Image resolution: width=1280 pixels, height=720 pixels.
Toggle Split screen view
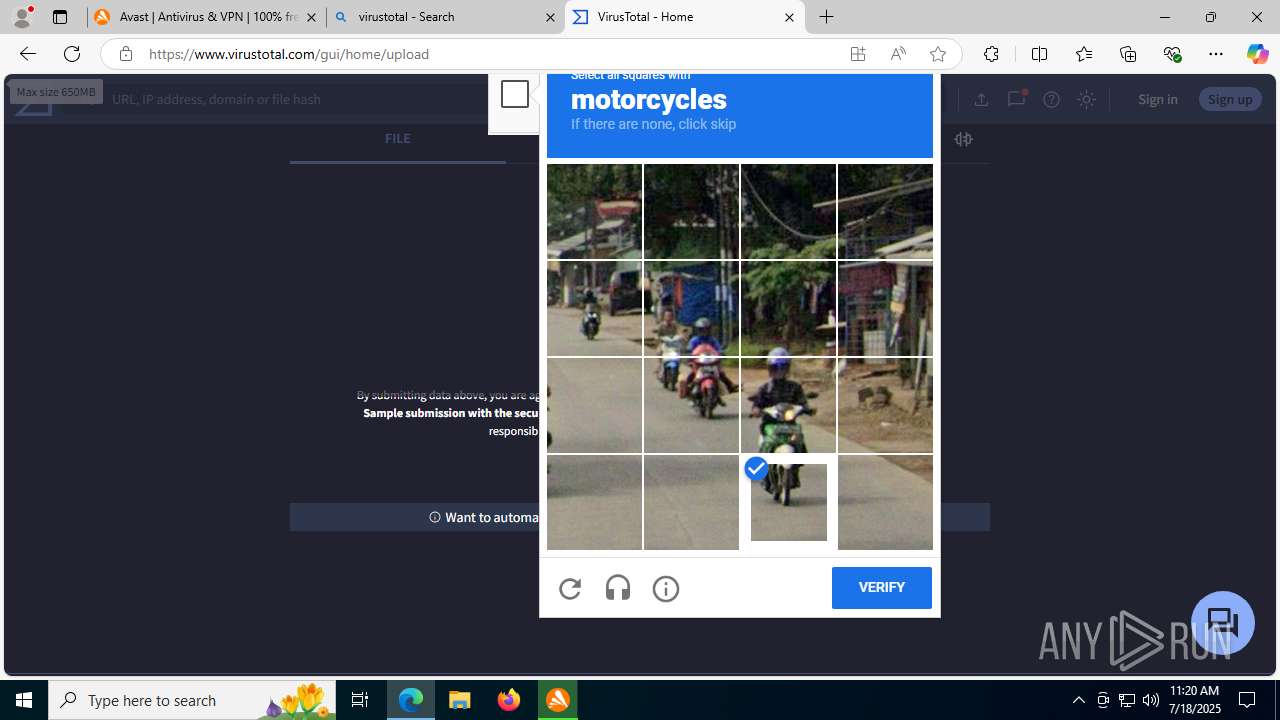[x=1039, y=54]
